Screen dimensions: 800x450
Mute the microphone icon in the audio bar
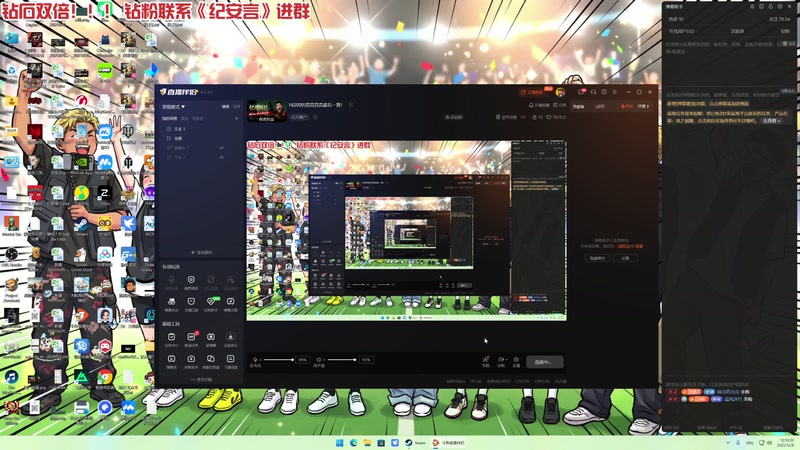pyautogui.click(x=255, y=360)
